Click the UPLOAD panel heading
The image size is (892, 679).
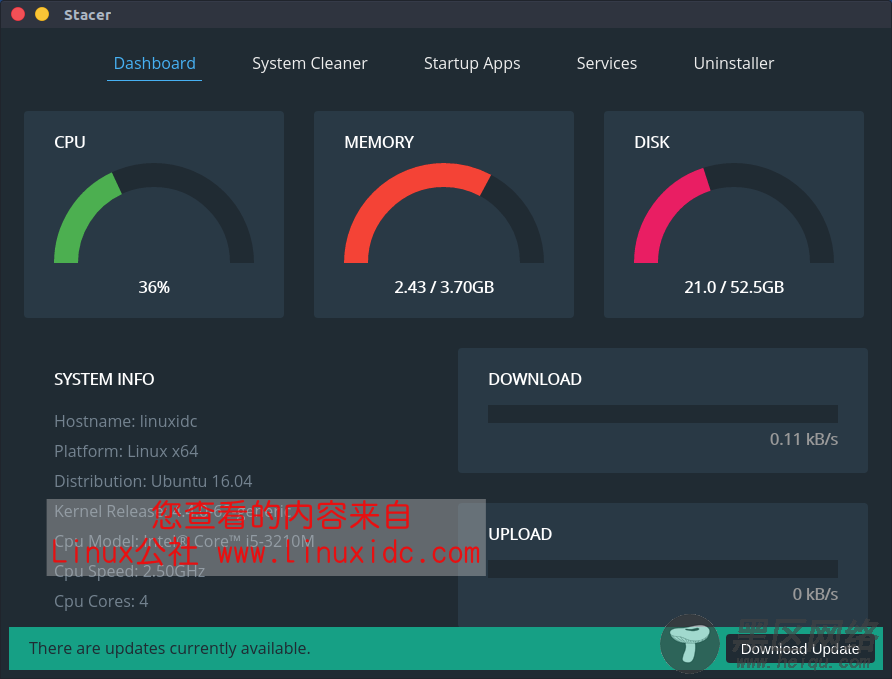(520, 535)
